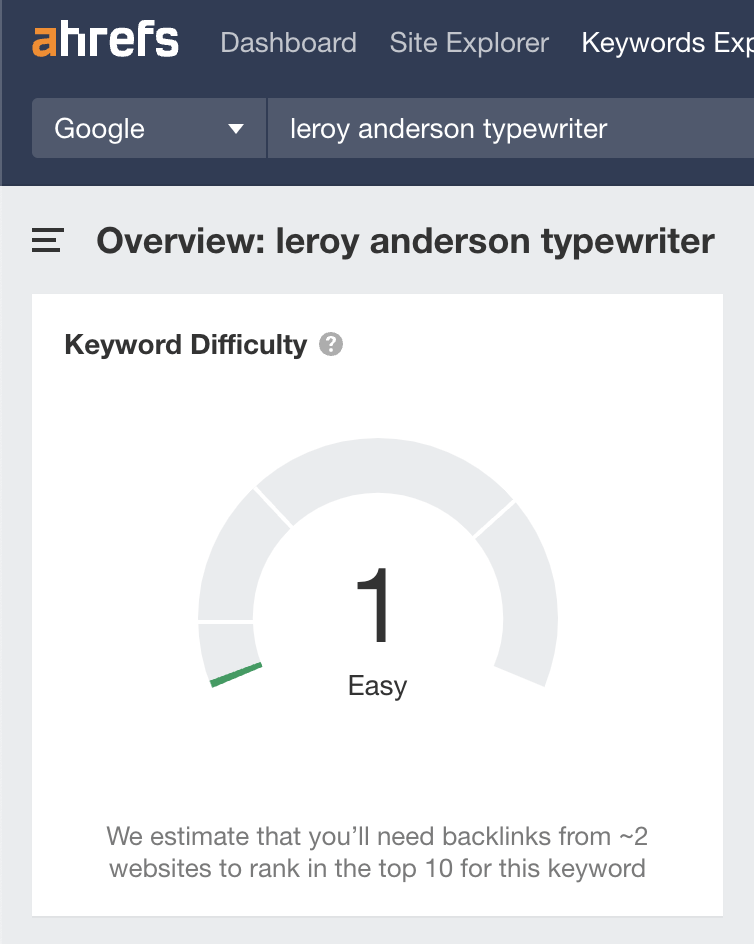Open the hamburger sidebar menu icon

point(48,240)
